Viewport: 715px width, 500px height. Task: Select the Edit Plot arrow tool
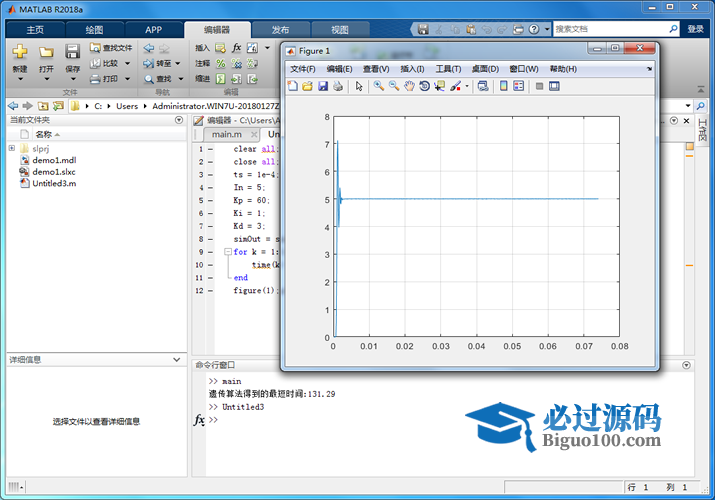(x=359, y=86)
